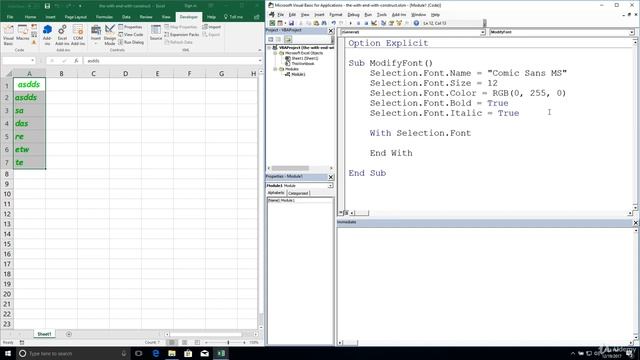Toggle Folders in Project pane
640x360 pixels.
coord(288,40)
